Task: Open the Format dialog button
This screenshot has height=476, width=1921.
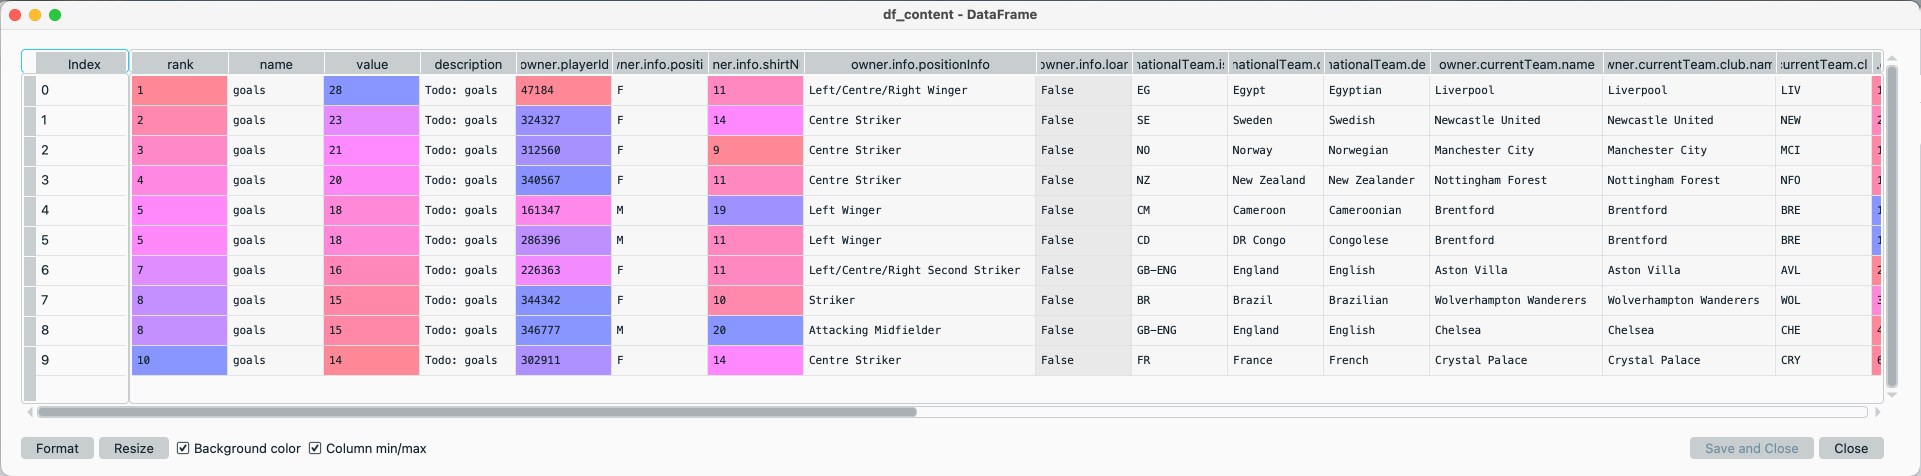Action: point(57,448)
